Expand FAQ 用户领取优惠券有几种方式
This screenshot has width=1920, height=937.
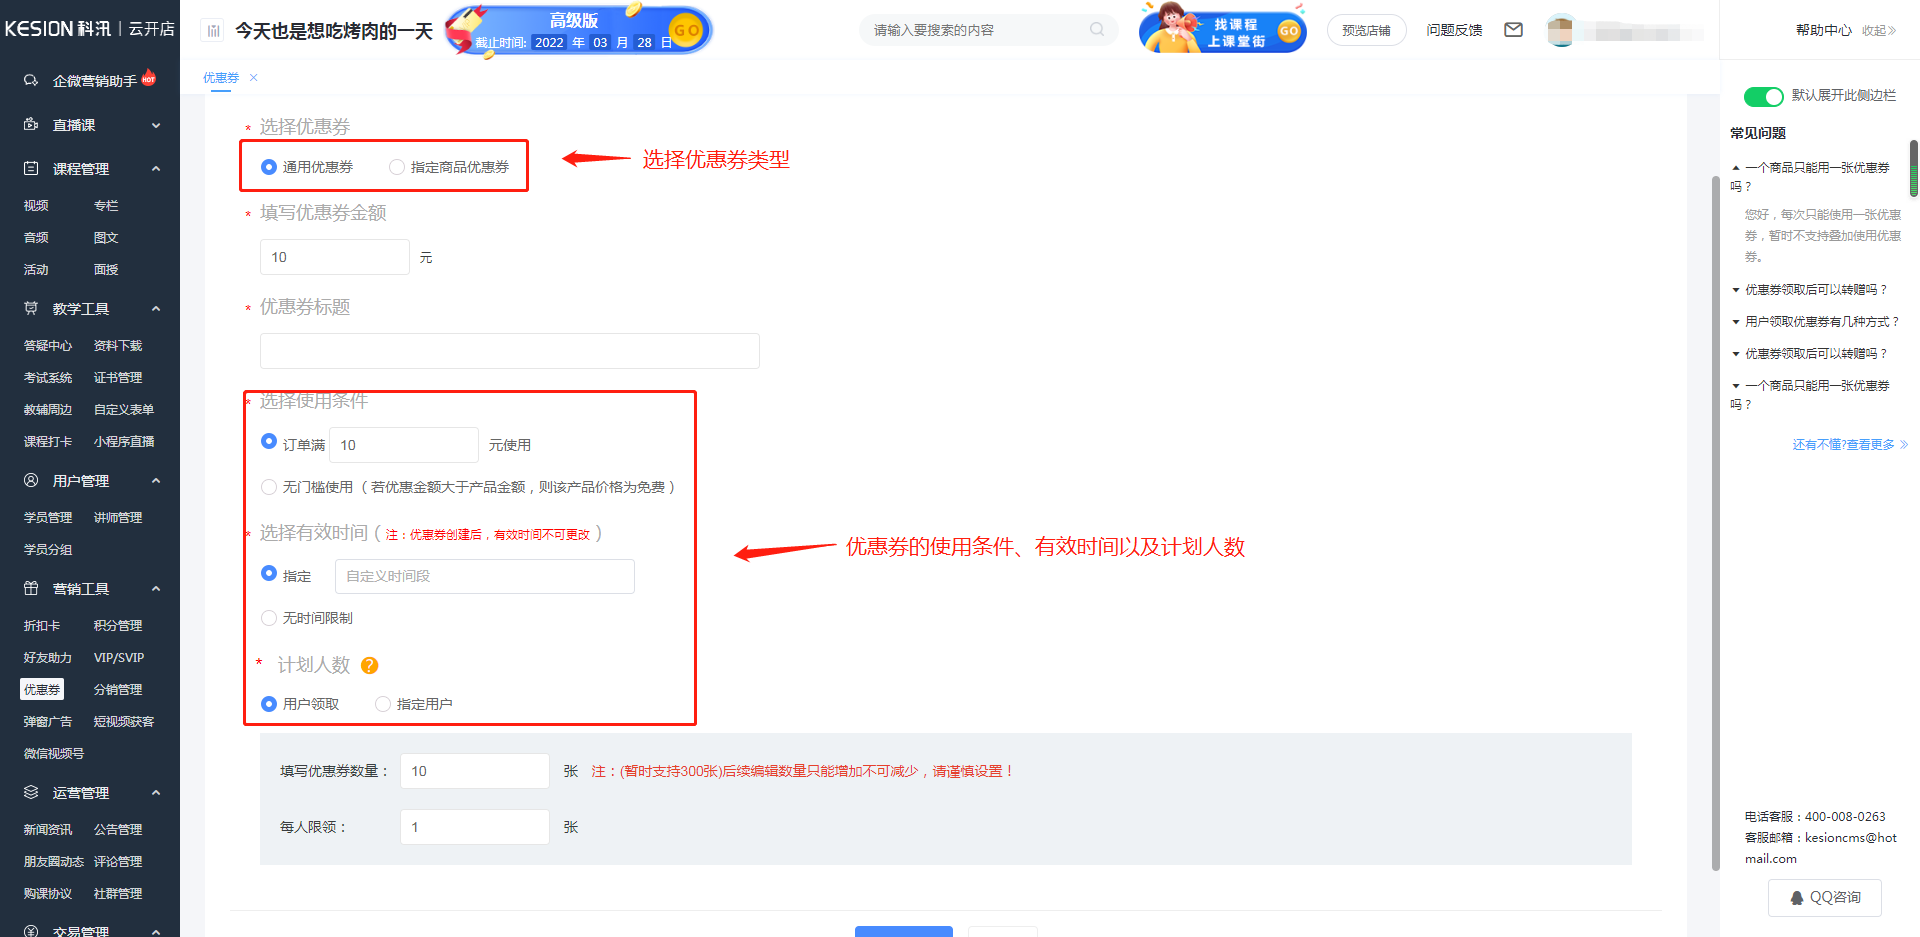[1815, 321]
